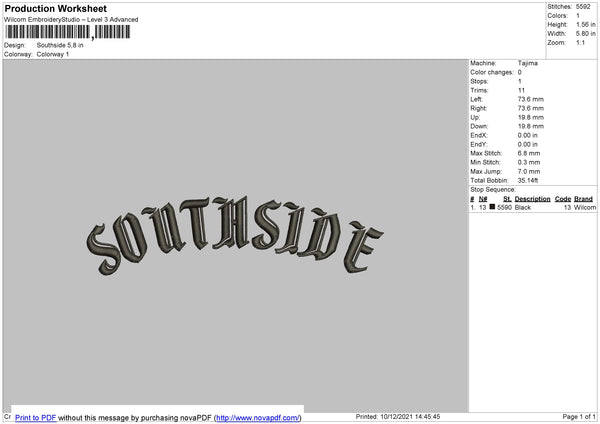Image resolution: width=600 pixels, height=424 pixels.
Task: Click the printed timestamp '10/12/2021 14:45:45'
Action: click(x=410, y=416)
